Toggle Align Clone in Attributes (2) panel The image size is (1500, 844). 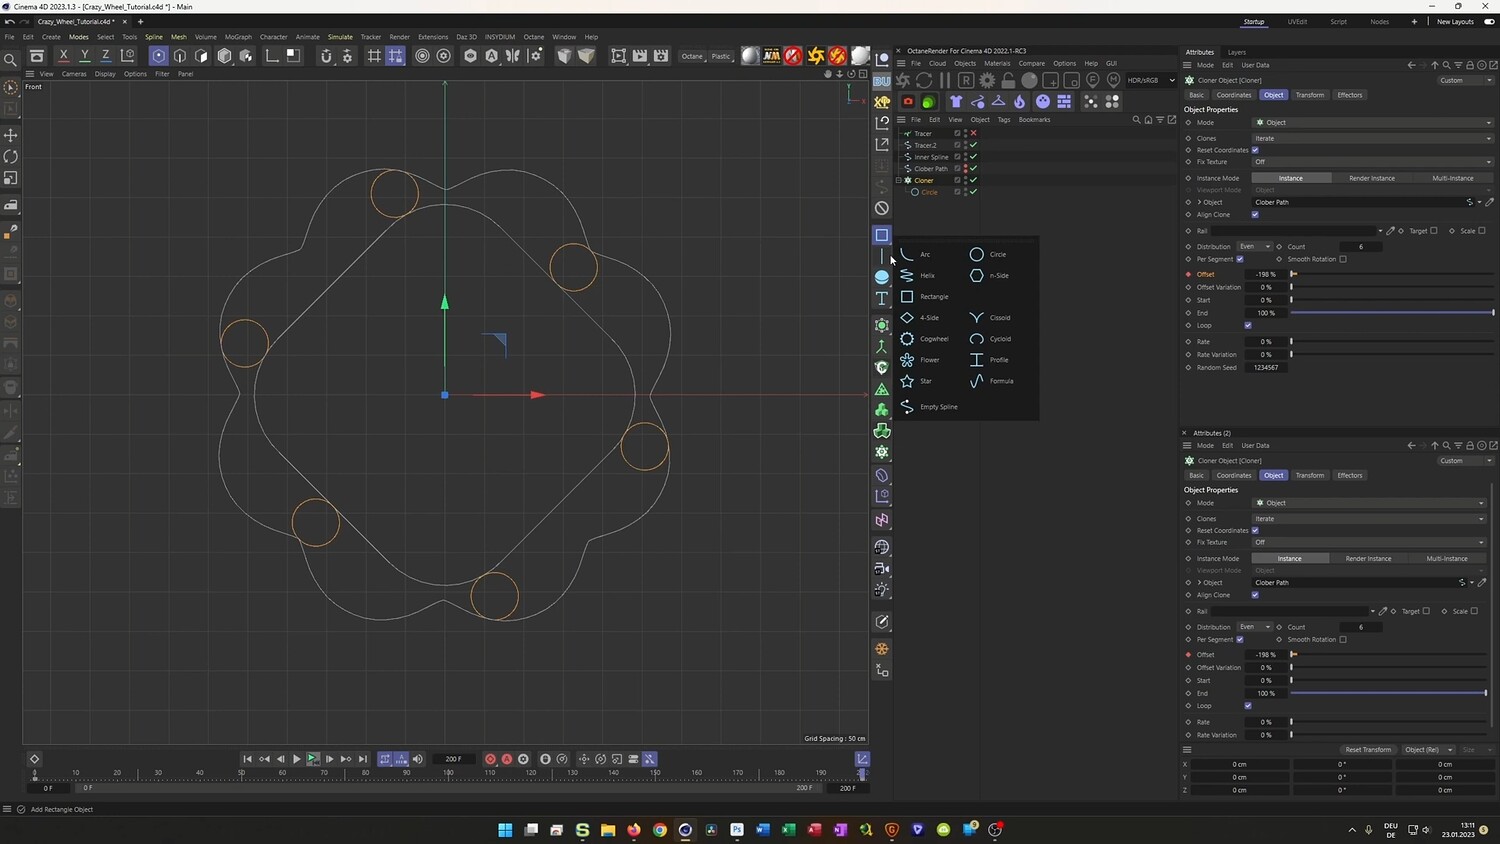1255,595
